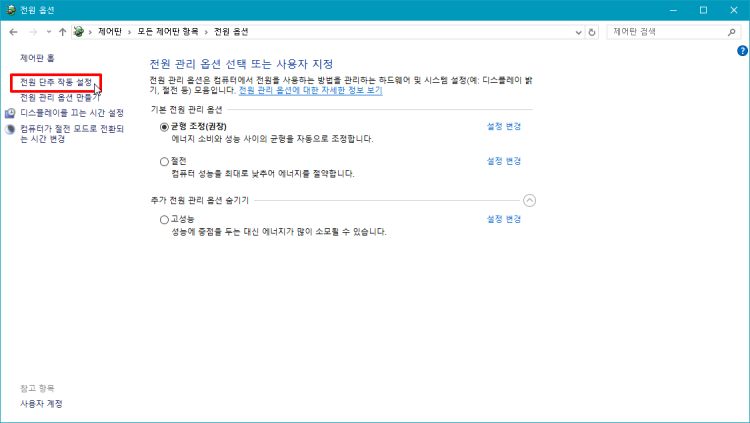
Task: Select the 균형 조정(권장) power plan
Action: [x=165, y=127]
